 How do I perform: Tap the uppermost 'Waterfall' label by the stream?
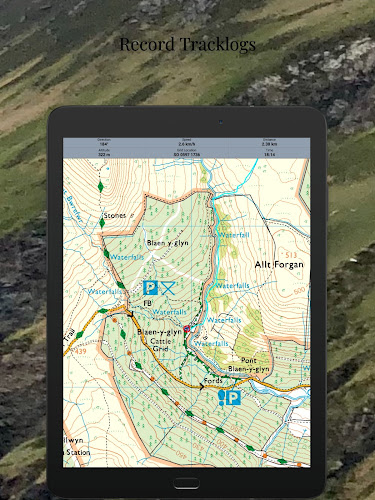click(x=234, y=235)
